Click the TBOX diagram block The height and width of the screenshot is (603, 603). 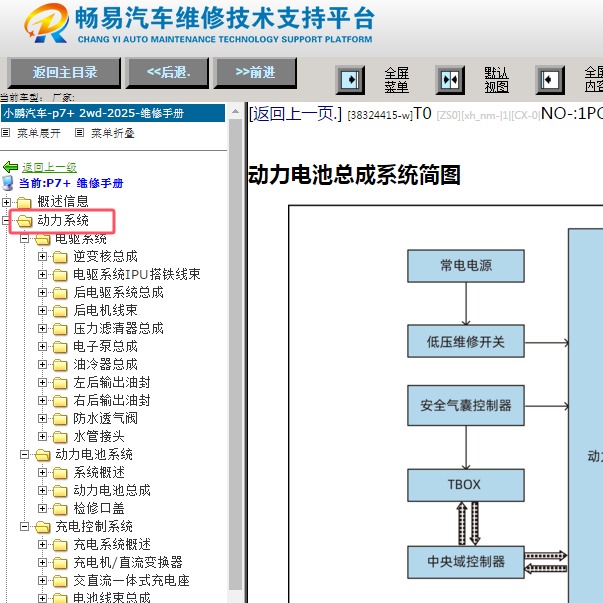tap(466, 485)
